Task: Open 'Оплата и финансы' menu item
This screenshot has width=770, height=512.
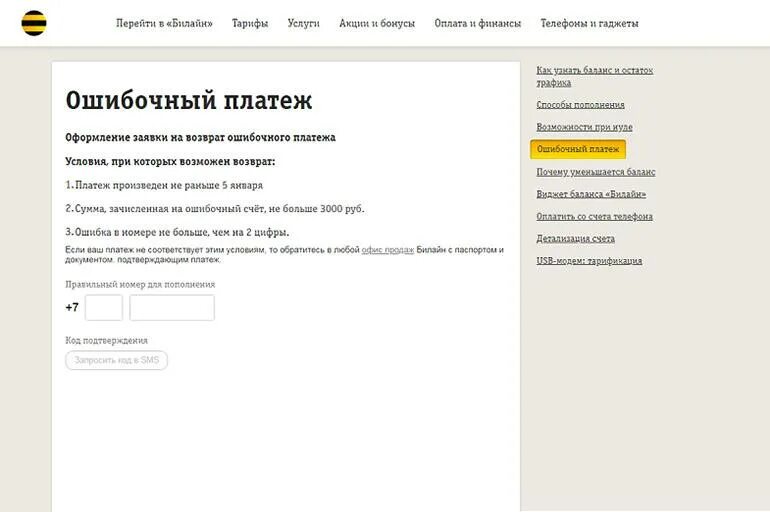Action: (x=477, y=24)
